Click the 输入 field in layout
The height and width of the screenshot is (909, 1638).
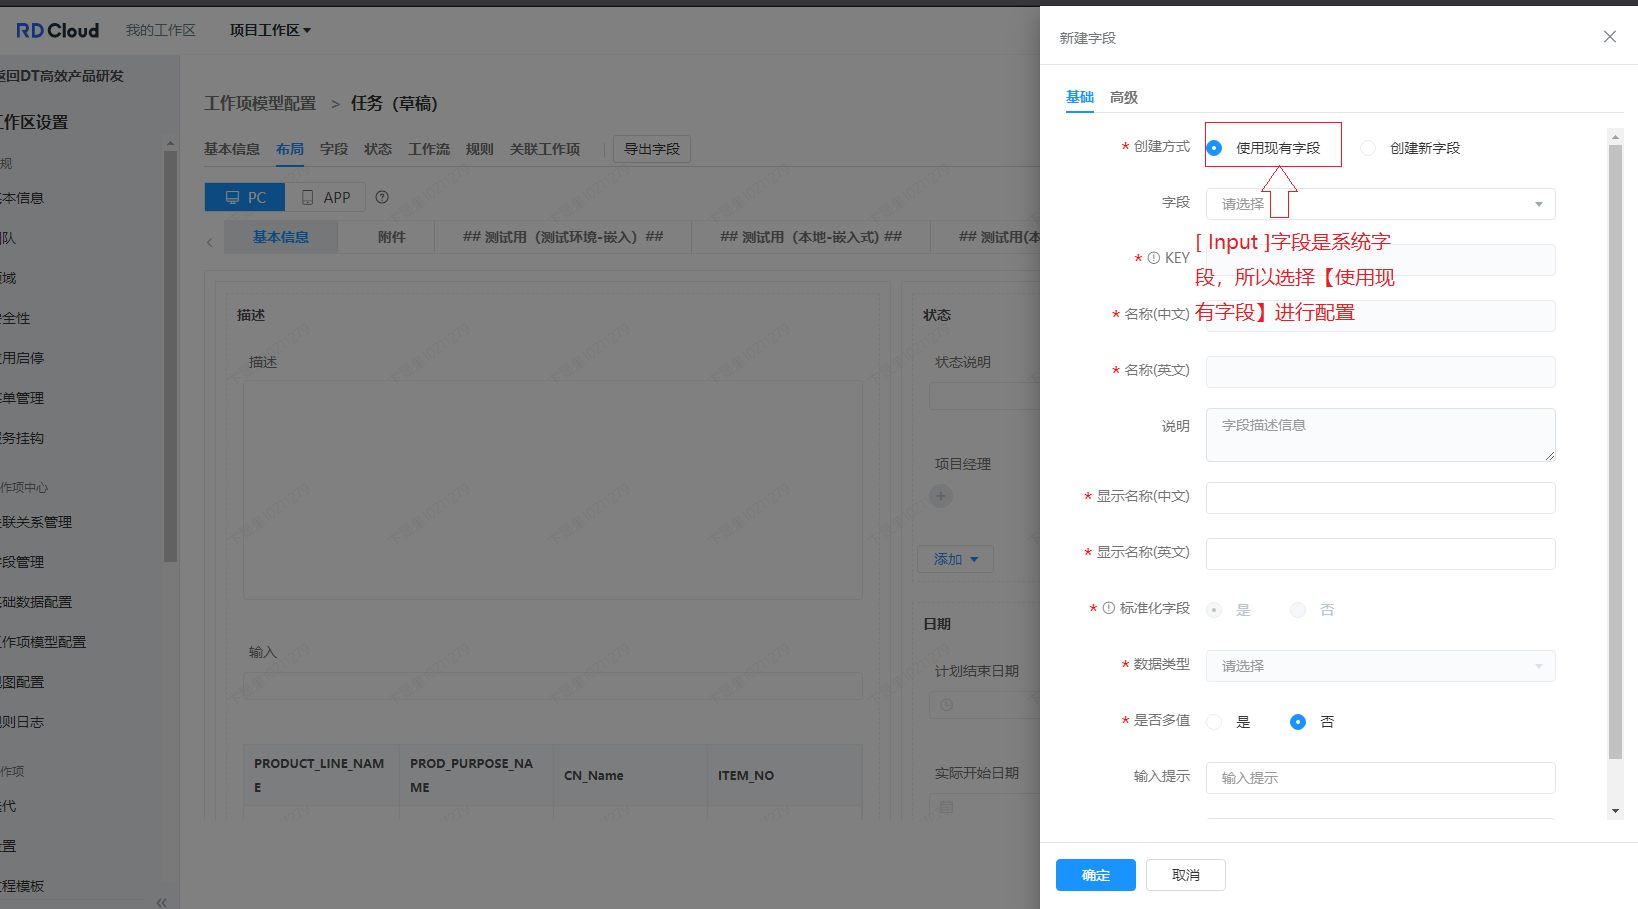(553, 686)
